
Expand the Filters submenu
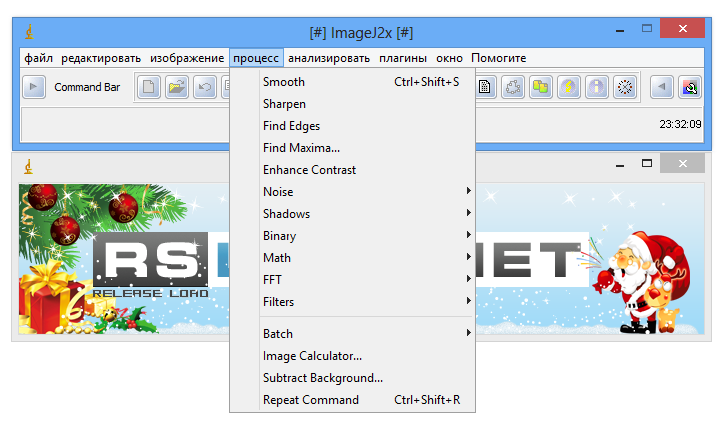pyautogui.click(x=352, y=302)
